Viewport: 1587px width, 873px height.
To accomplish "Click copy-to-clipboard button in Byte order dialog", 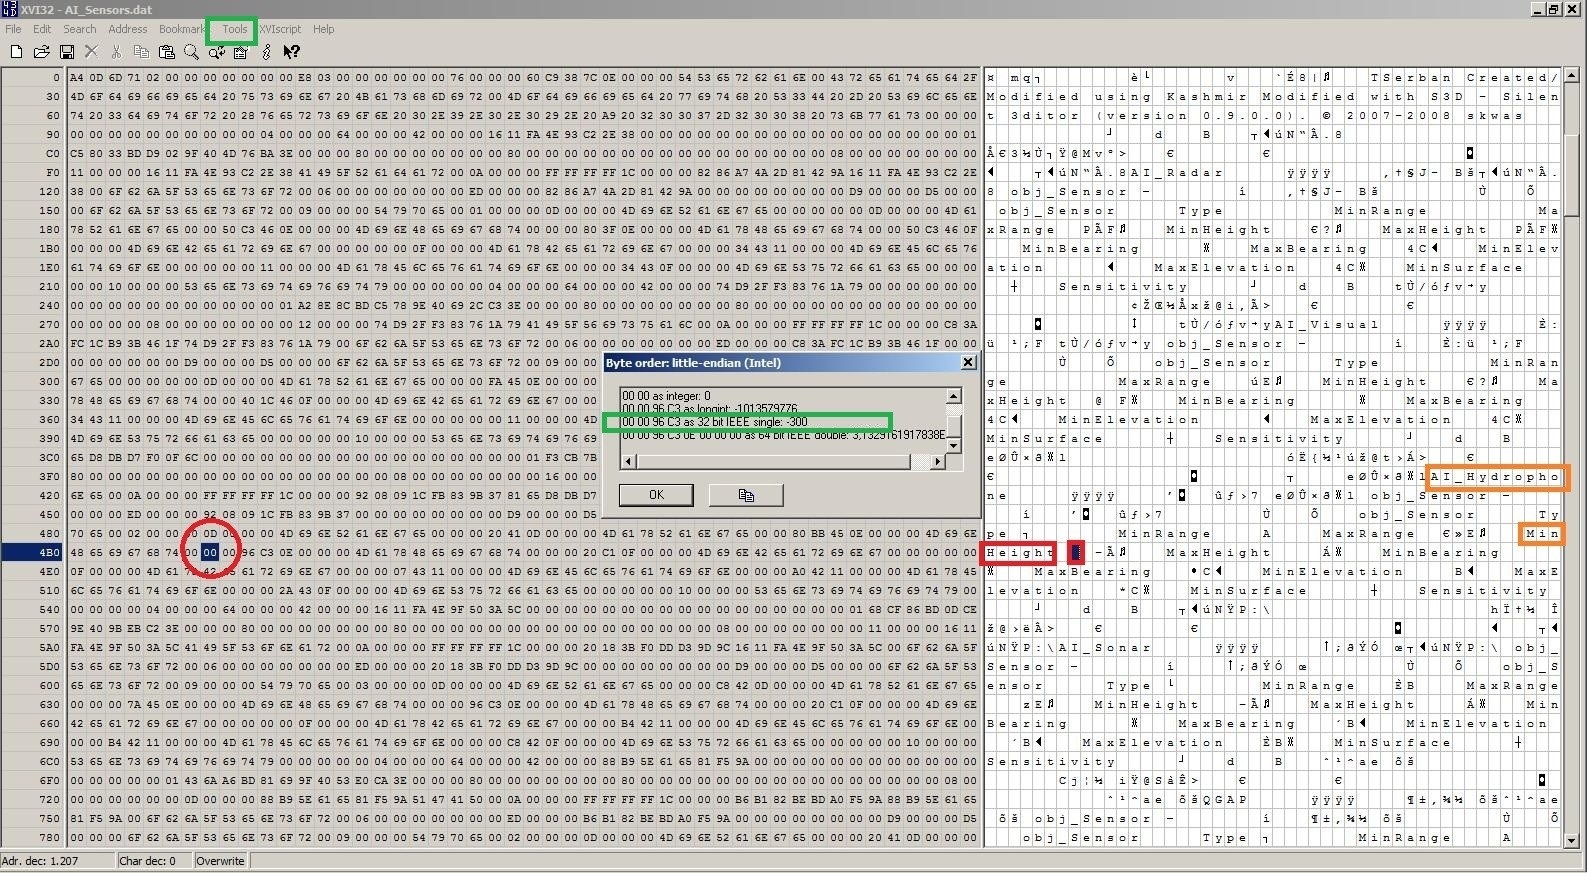I will pos(746,495).
